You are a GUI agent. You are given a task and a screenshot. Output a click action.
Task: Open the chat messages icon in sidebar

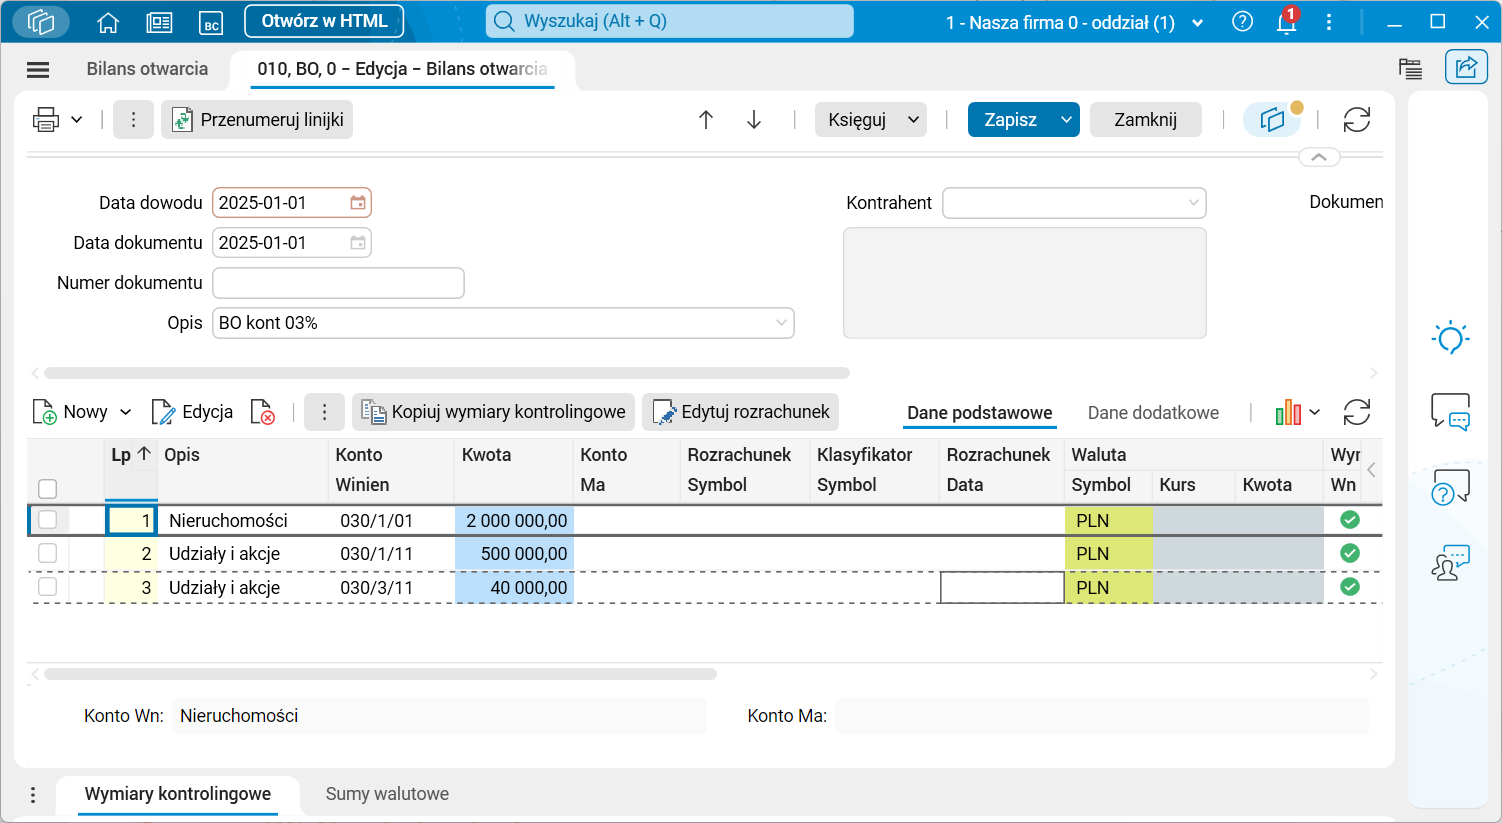click(1451, 411)
